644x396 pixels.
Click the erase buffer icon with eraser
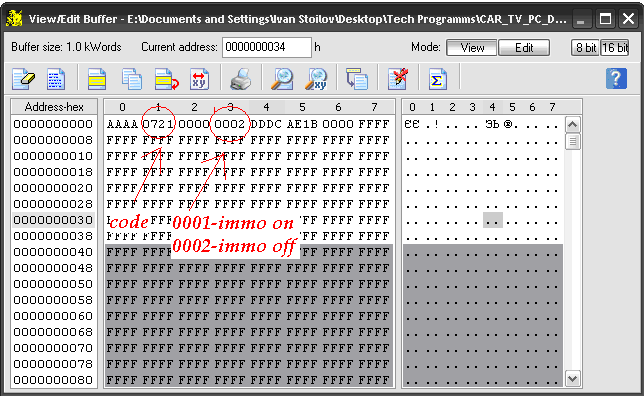23,78
